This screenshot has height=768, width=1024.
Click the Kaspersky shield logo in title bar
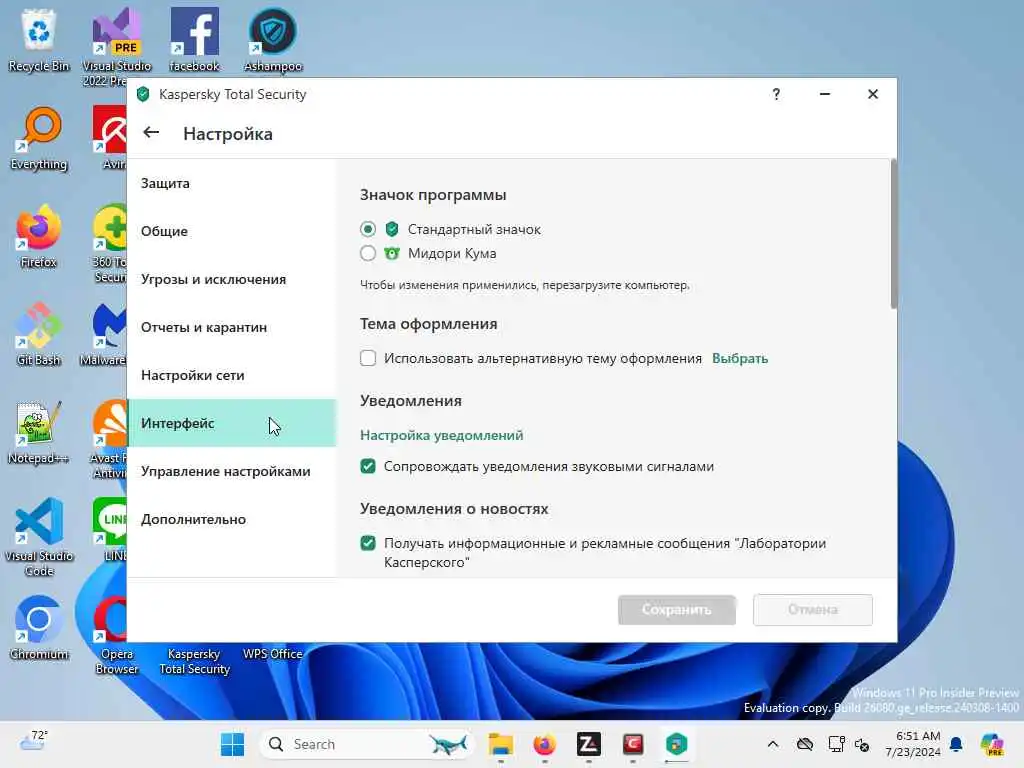pos(143,94)
